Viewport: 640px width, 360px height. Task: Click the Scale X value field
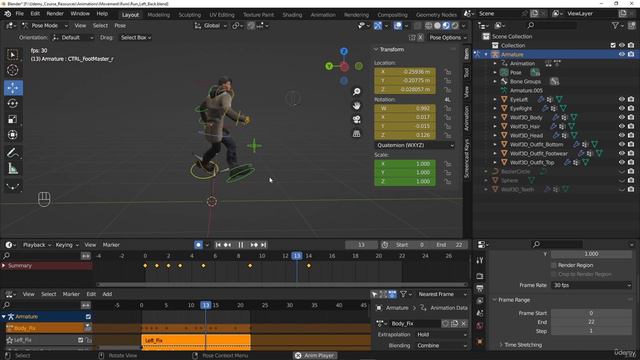(405, 164)
